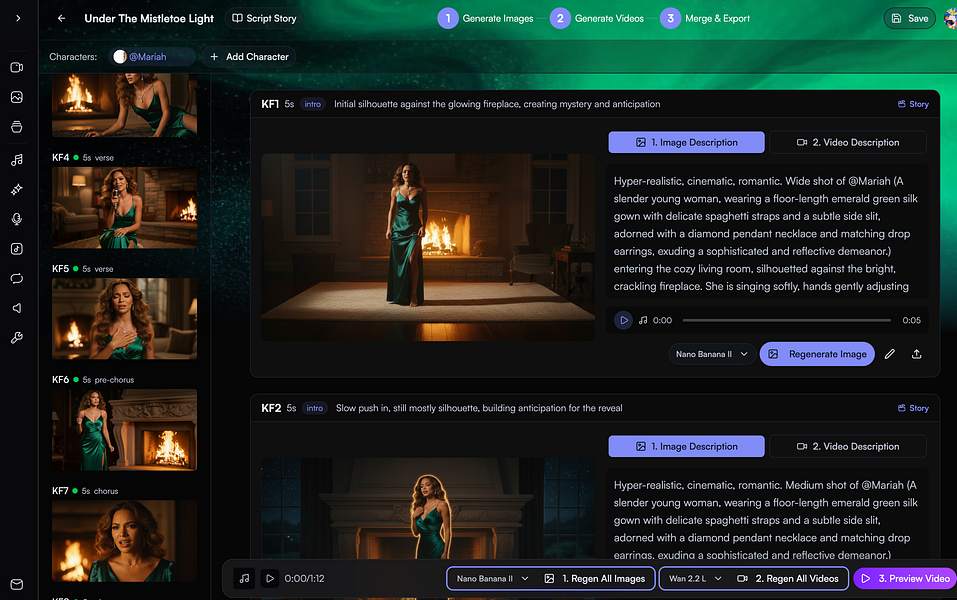Screen dimensions: 957x600
Task: Expand the left sidebar with the chevron
Action: pos(18,18)
